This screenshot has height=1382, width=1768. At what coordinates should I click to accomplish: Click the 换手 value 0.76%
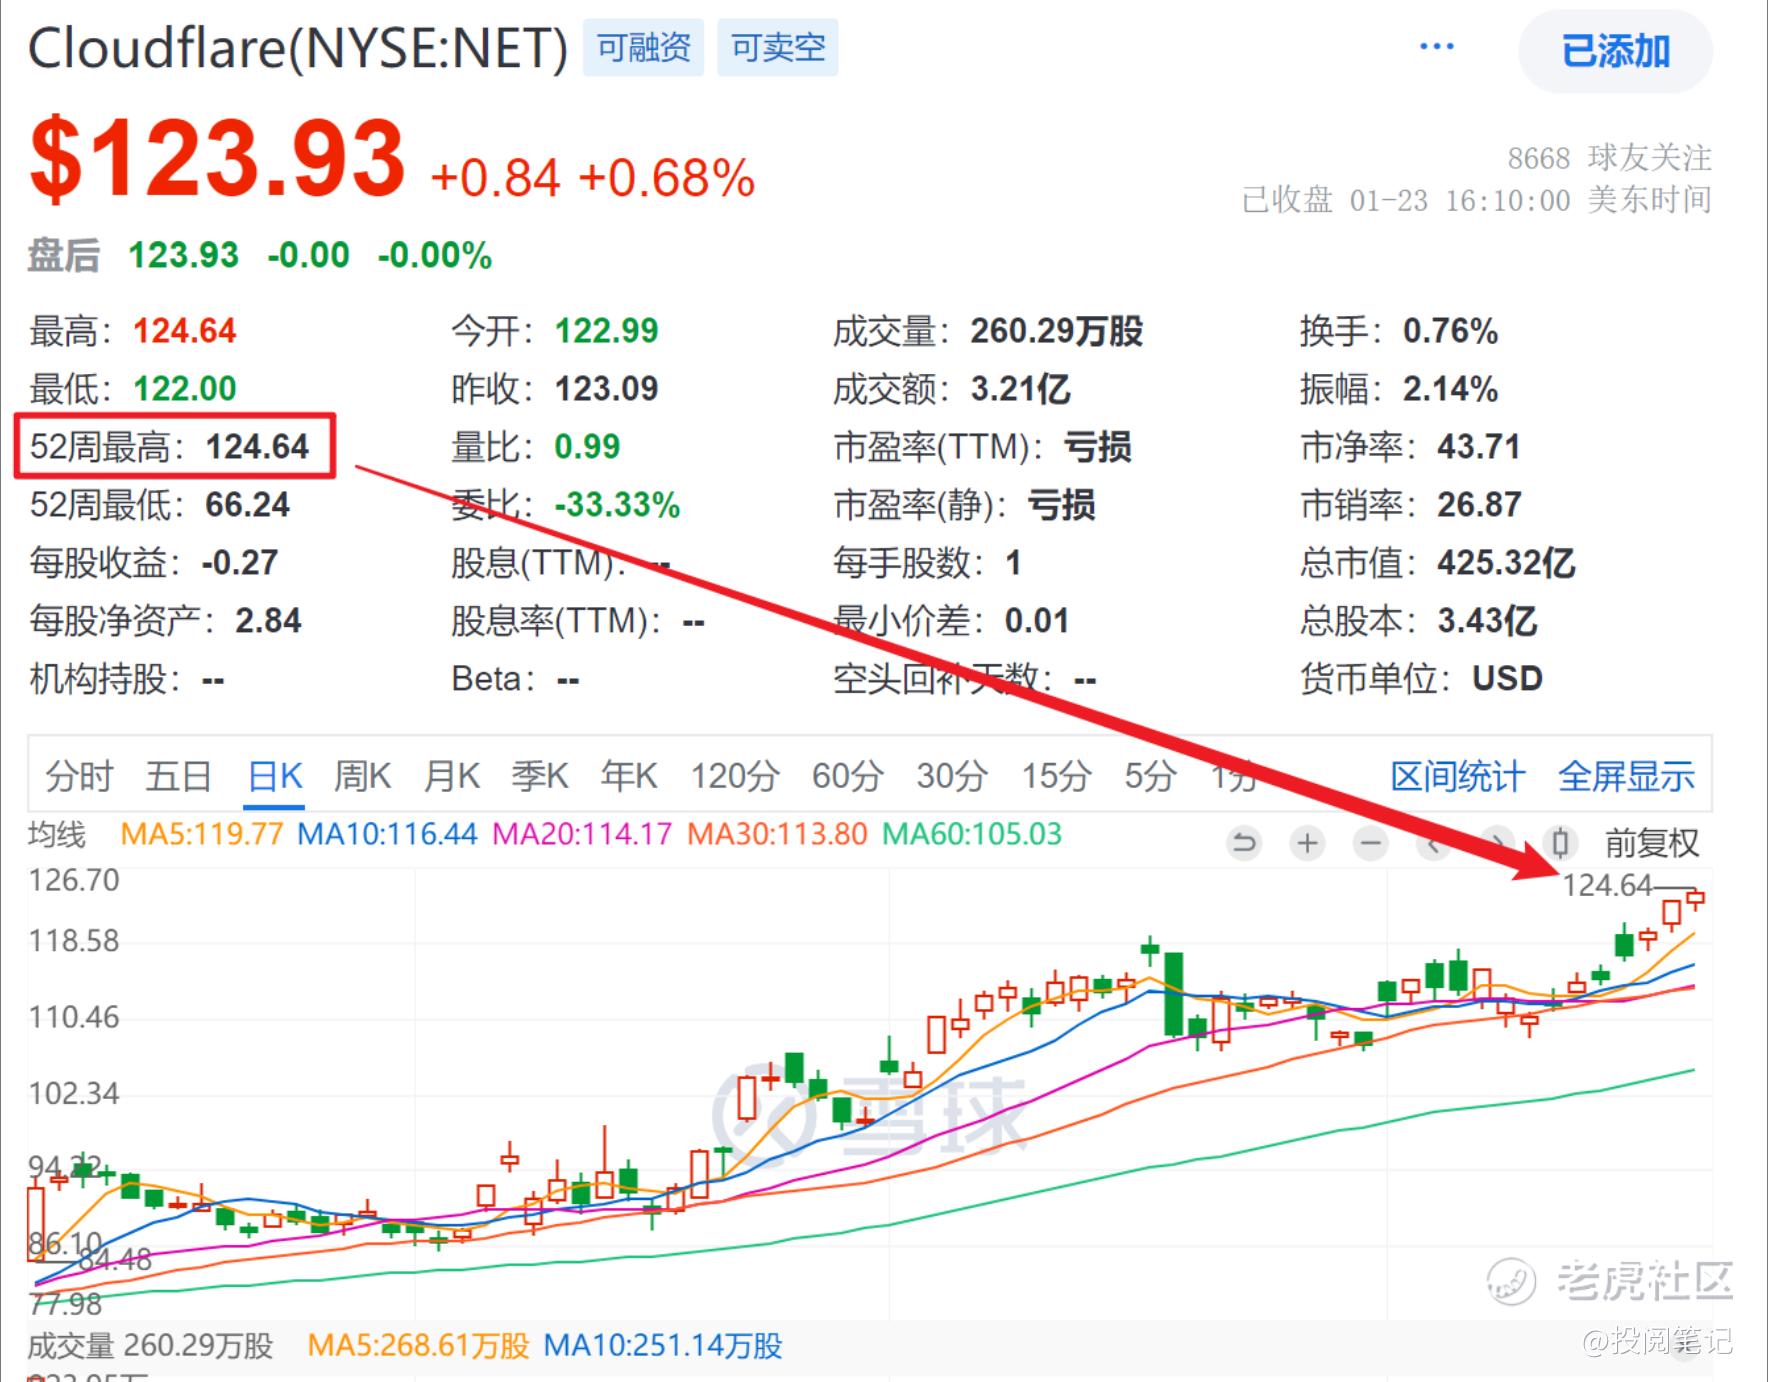point(1450,331)
